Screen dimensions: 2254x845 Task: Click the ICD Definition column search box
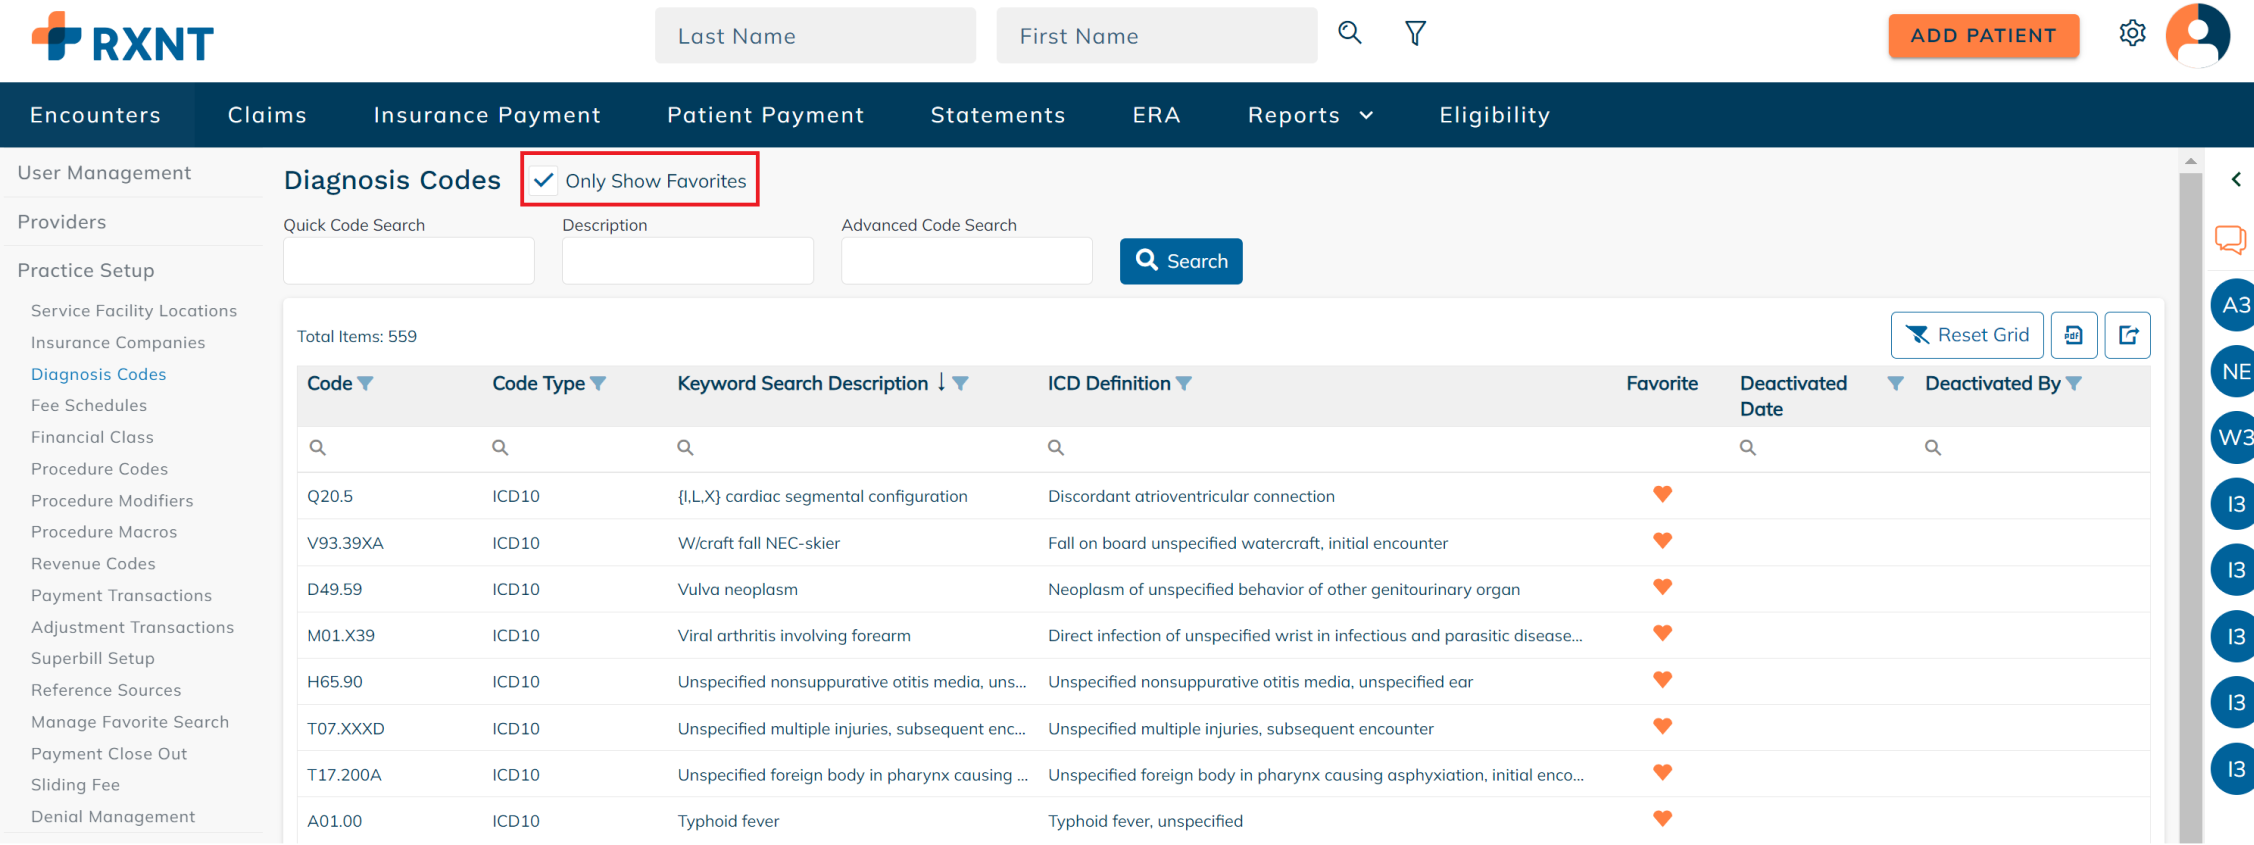point(1325,448)
